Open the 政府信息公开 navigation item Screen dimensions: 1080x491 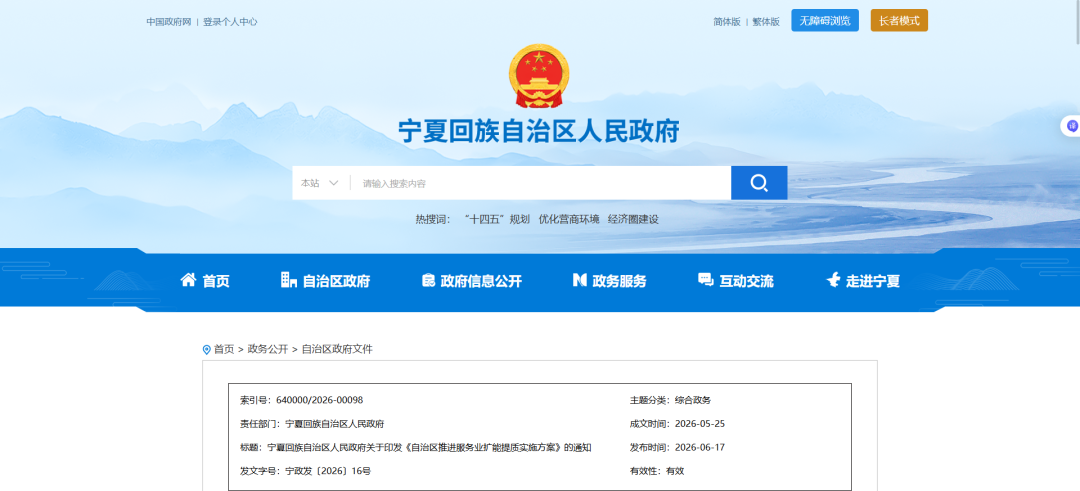(481, 281)
